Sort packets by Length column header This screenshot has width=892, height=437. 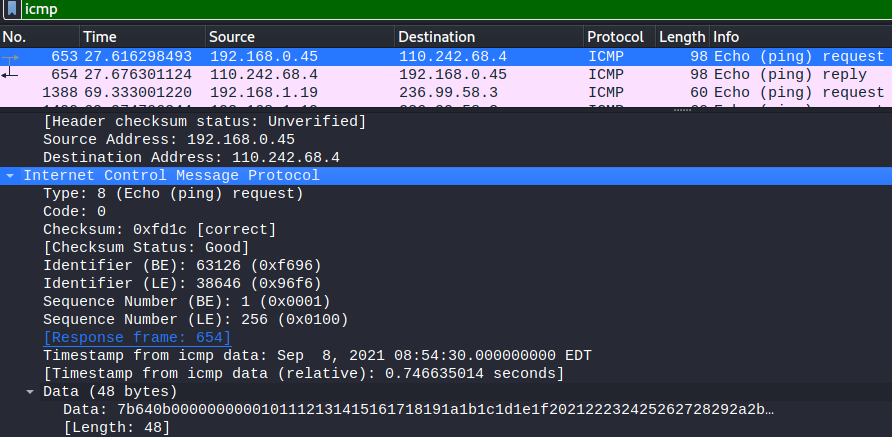click(x=682, y=37)
